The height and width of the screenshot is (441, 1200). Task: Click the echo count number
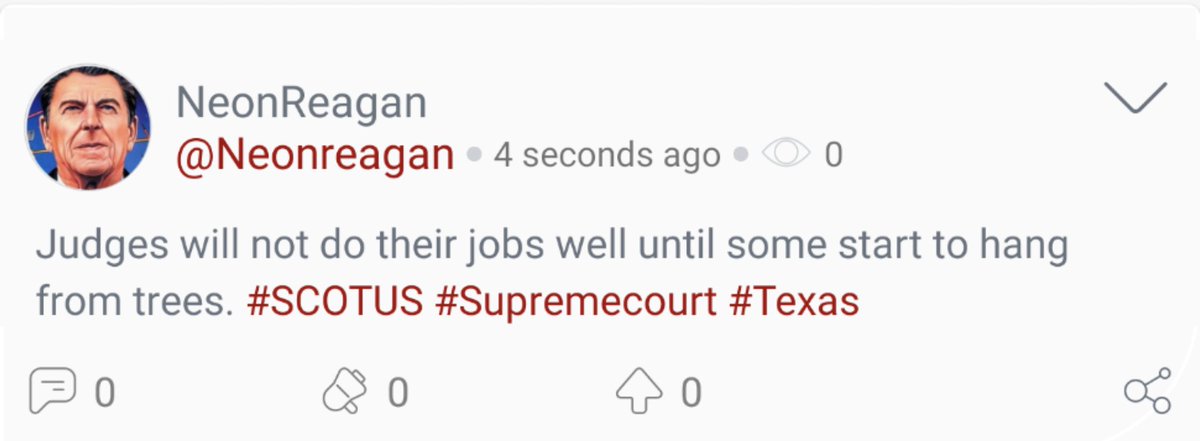(398, 392)
